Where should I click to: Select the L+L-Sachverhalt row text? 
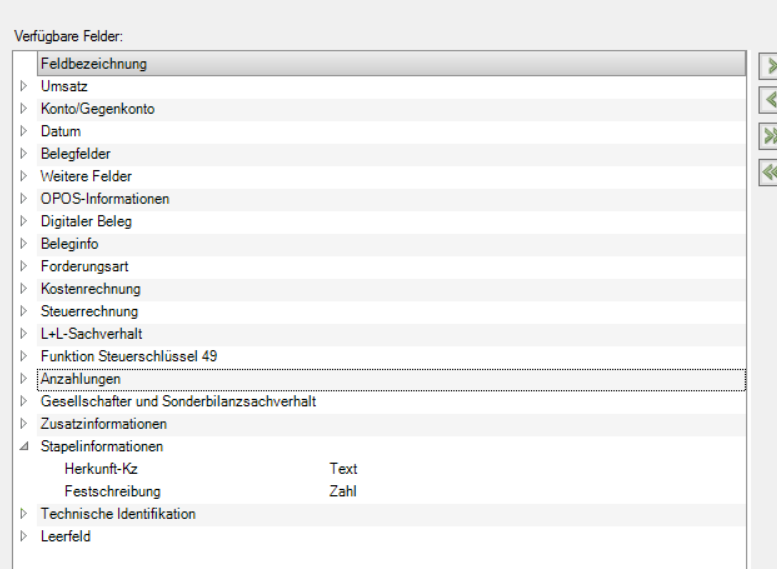[91, 334]
